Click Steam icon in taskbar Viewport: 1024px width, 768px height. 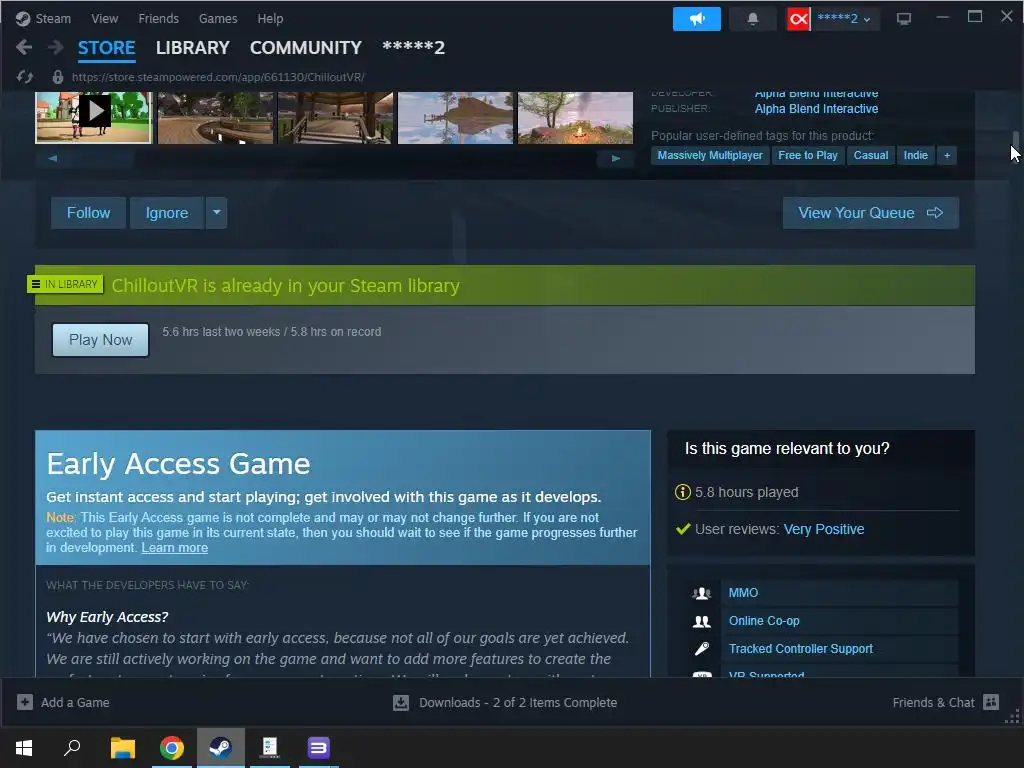221,748
